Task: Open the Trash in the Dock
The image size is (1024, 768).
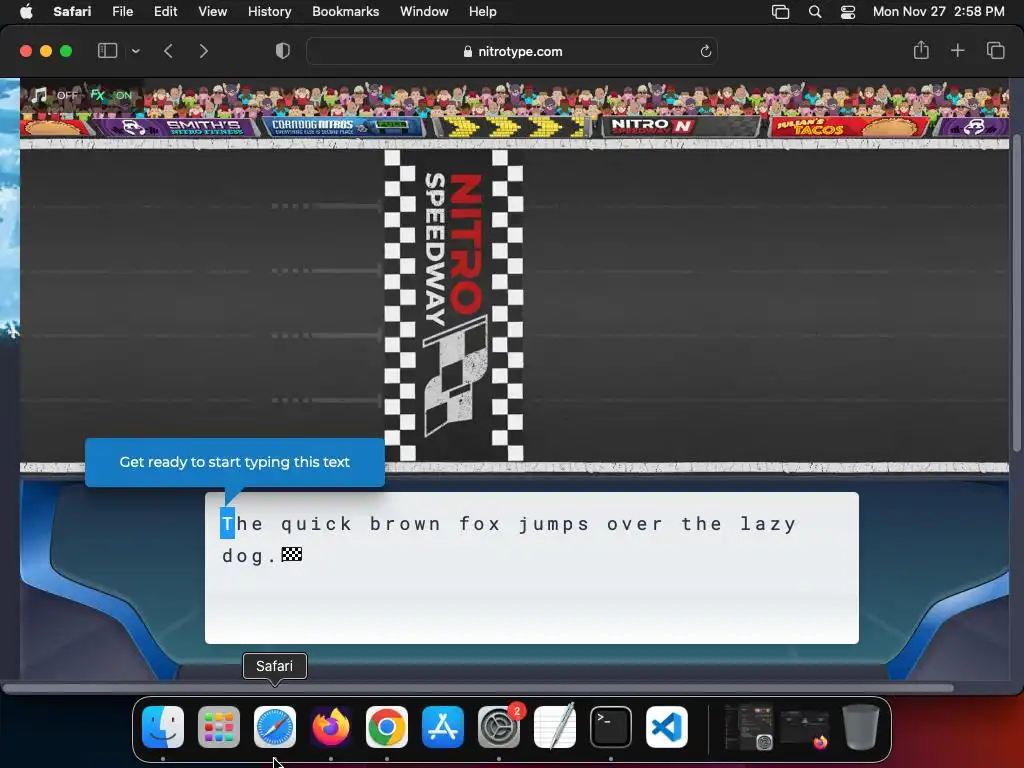Action: [x=861, y=727]
